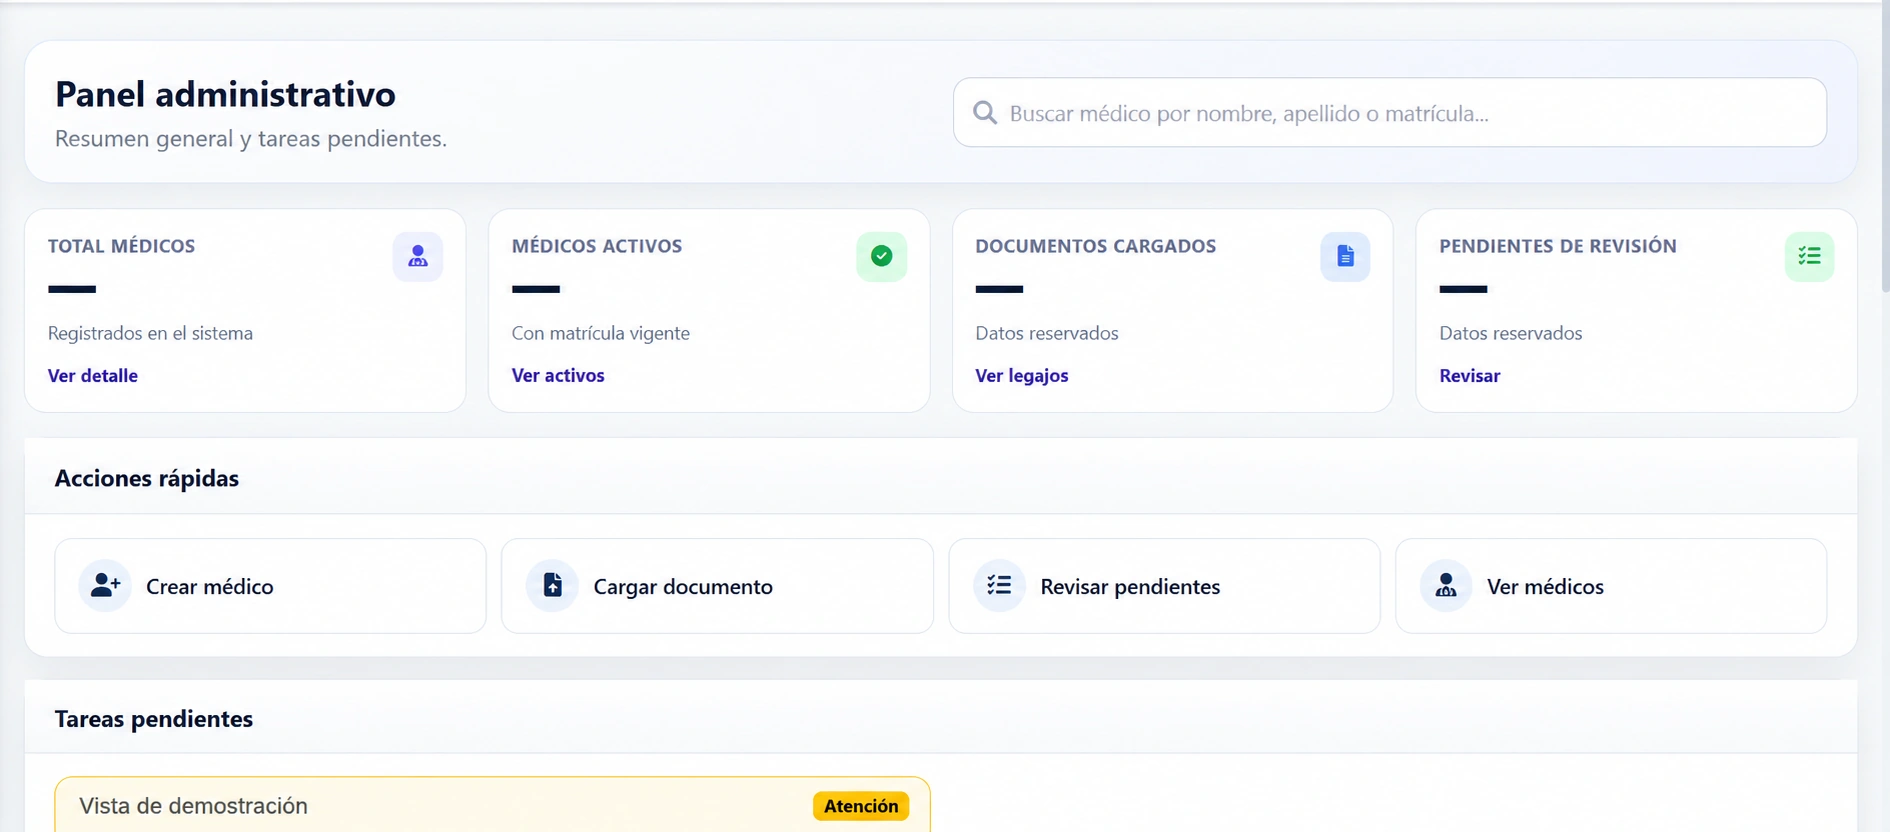Click the Panel administrativo heading

[225, 94]
